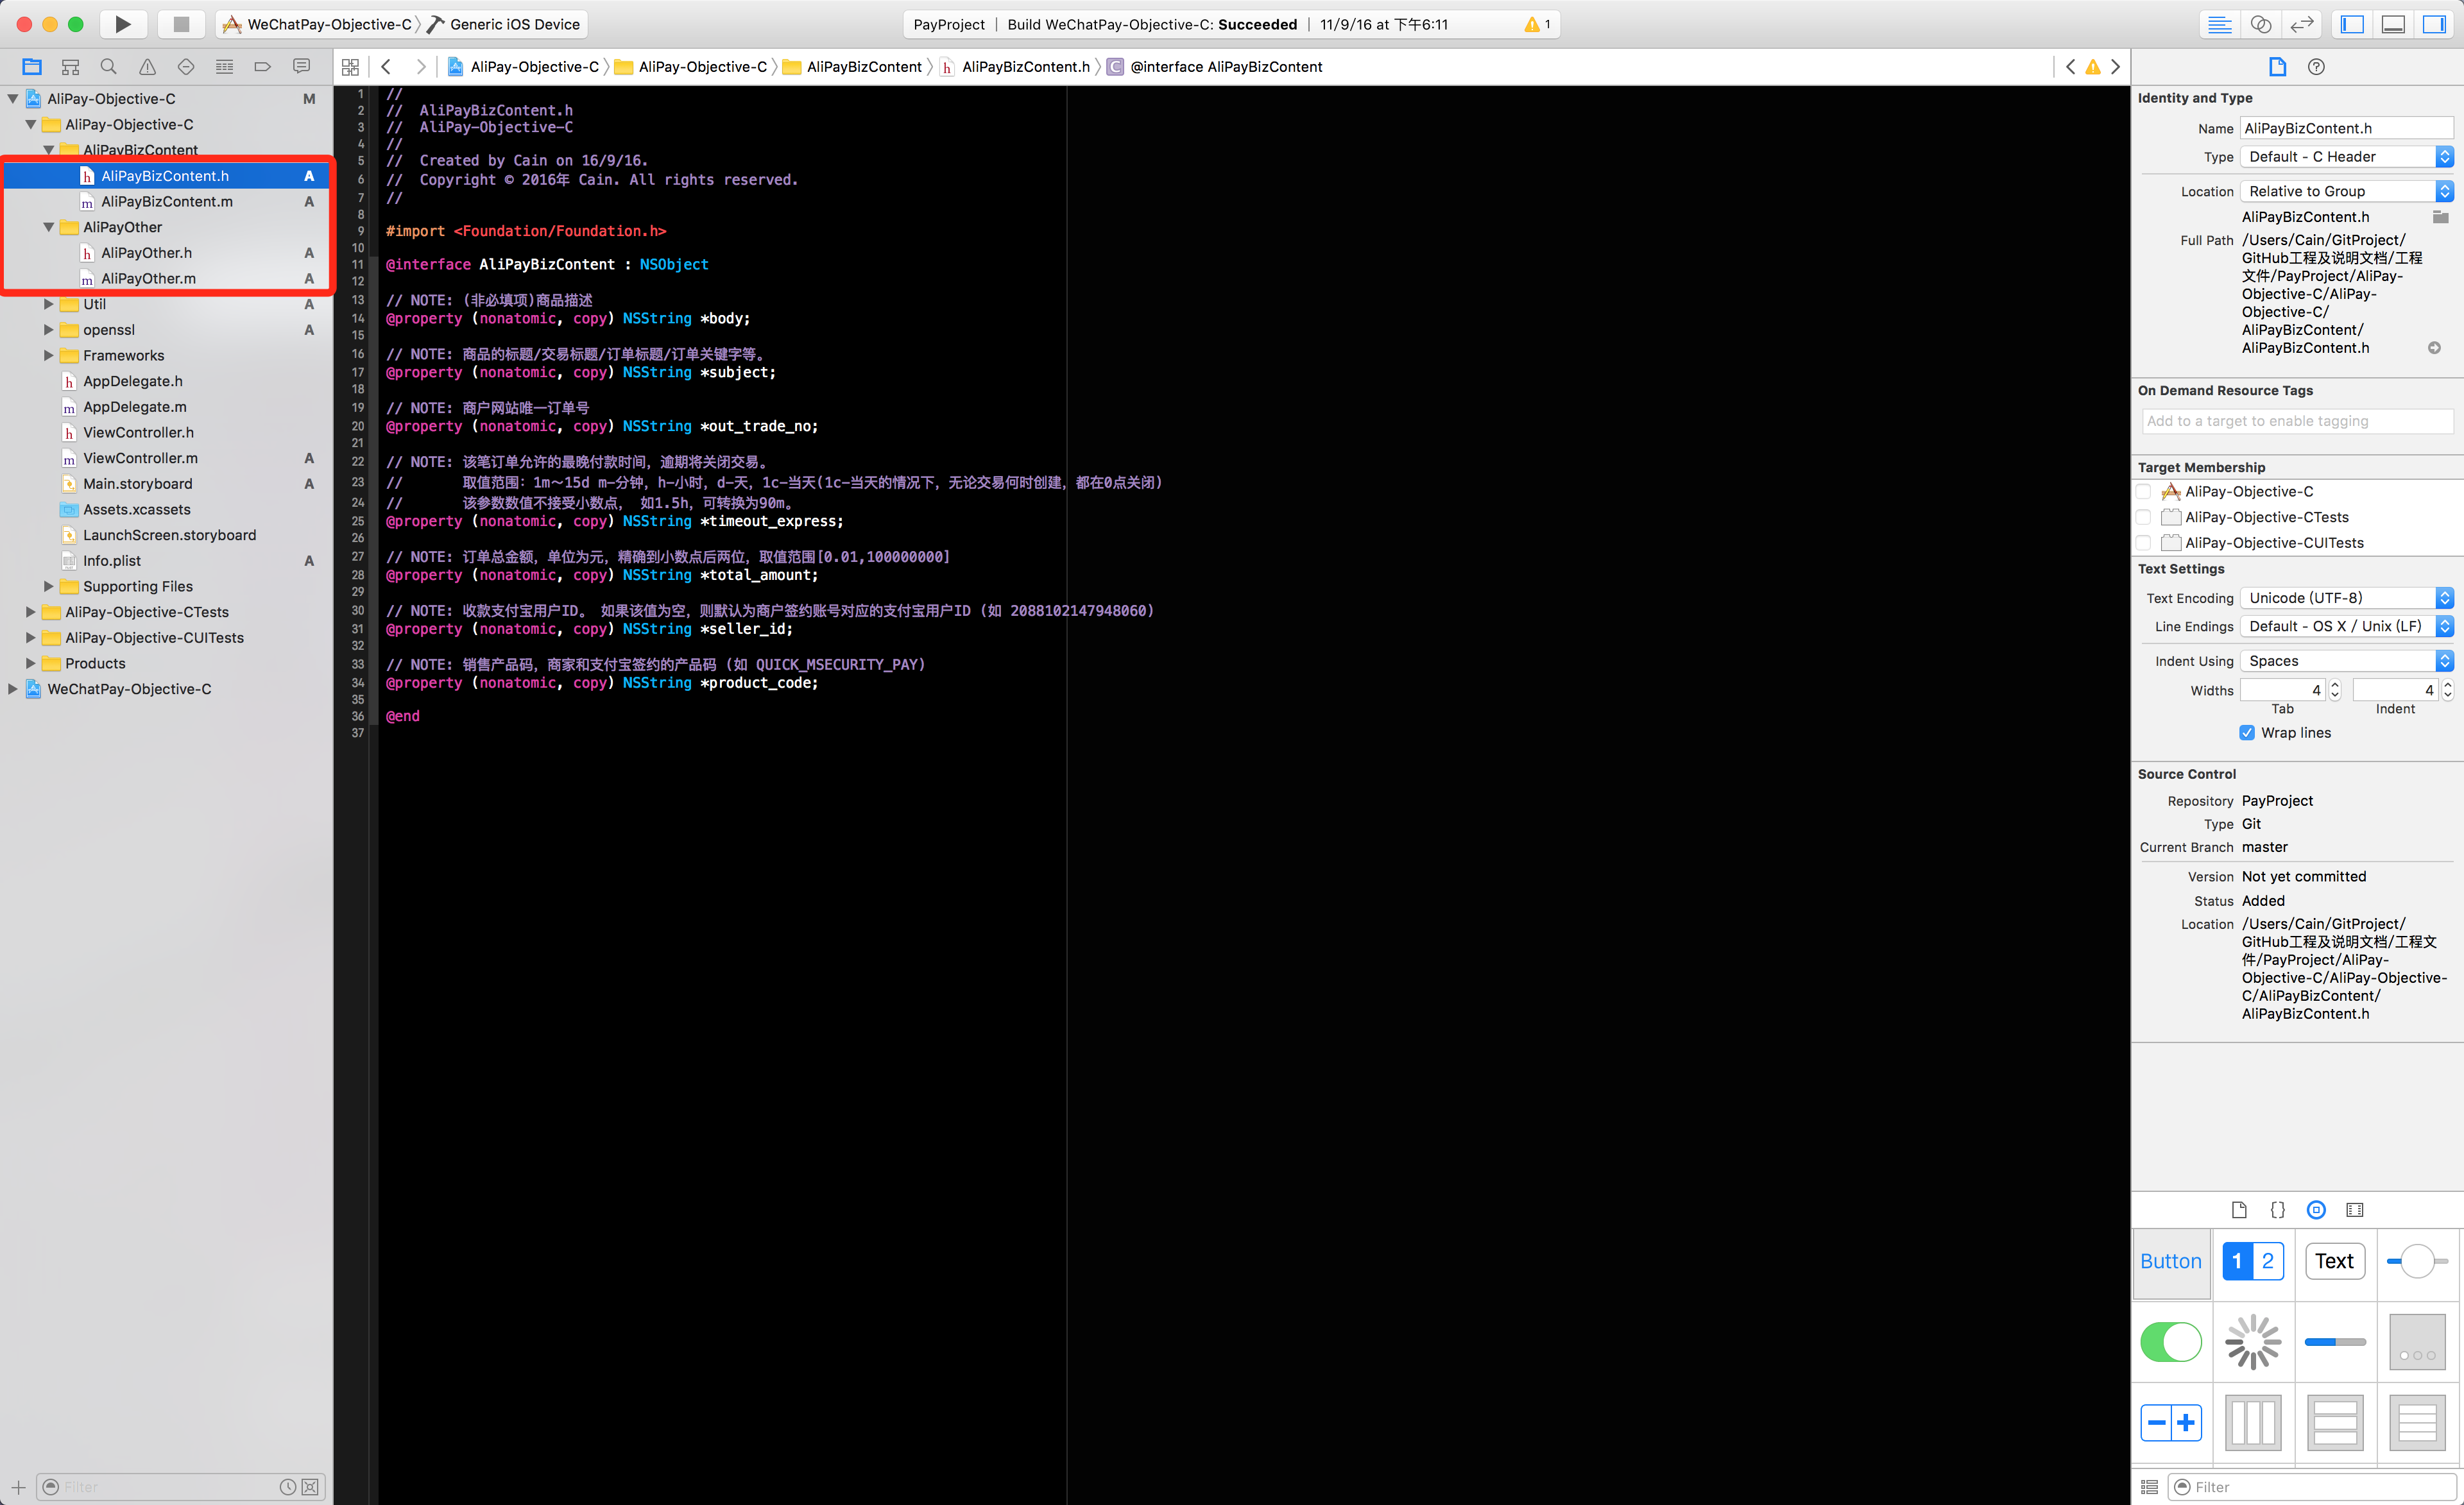Enable AliPay-Objective-C target membership
The height and width of the screenshot is (1505, 2464).
click(2144, 492)
